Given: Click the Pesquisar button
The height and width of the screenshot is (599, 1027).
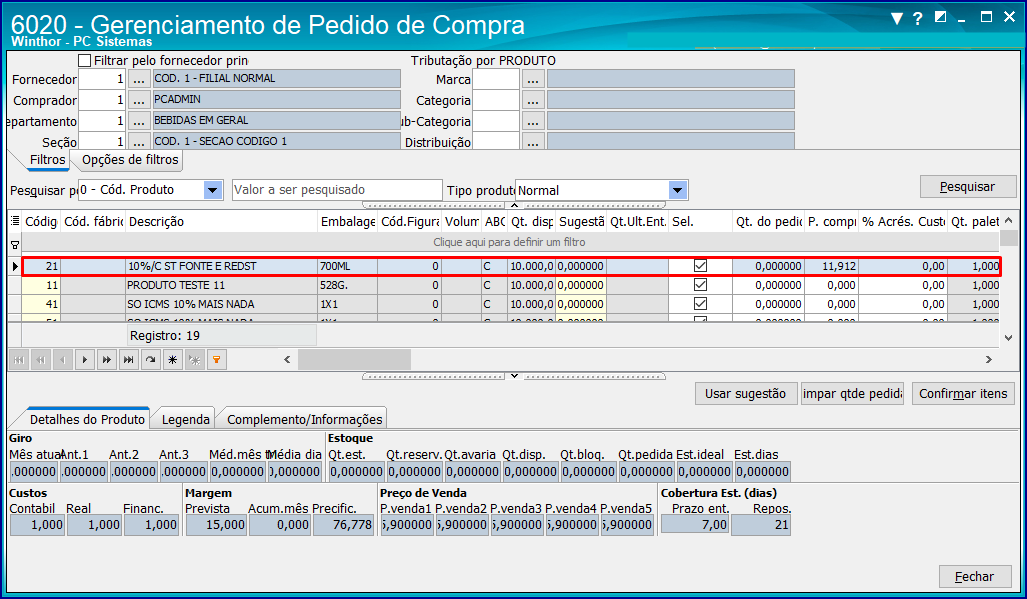Looking at the screenshot, I should point(967,187).
